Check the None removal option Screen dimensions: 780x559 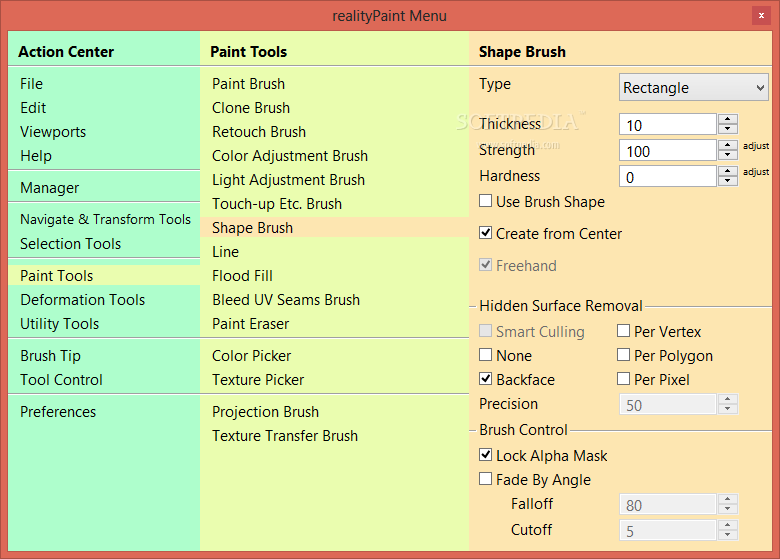pyautogui.click(x=486, y=355)
